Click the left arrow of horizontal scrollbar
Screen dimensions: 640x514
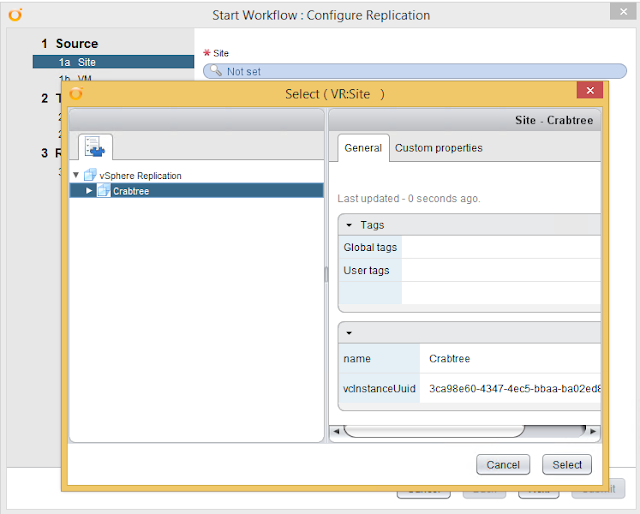[x=336, y=431]
